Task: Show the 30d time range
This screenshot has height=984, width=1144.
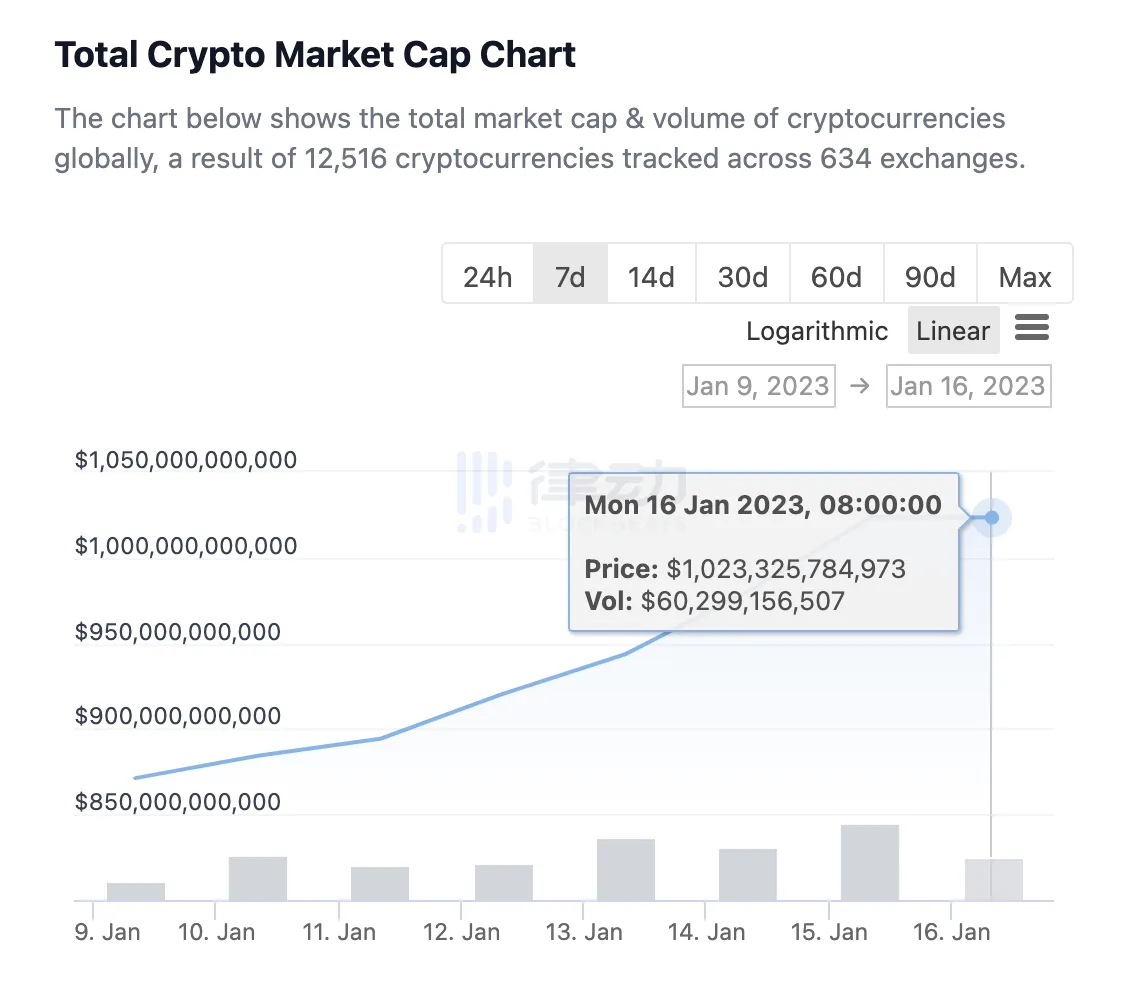Action: (743, 276)
